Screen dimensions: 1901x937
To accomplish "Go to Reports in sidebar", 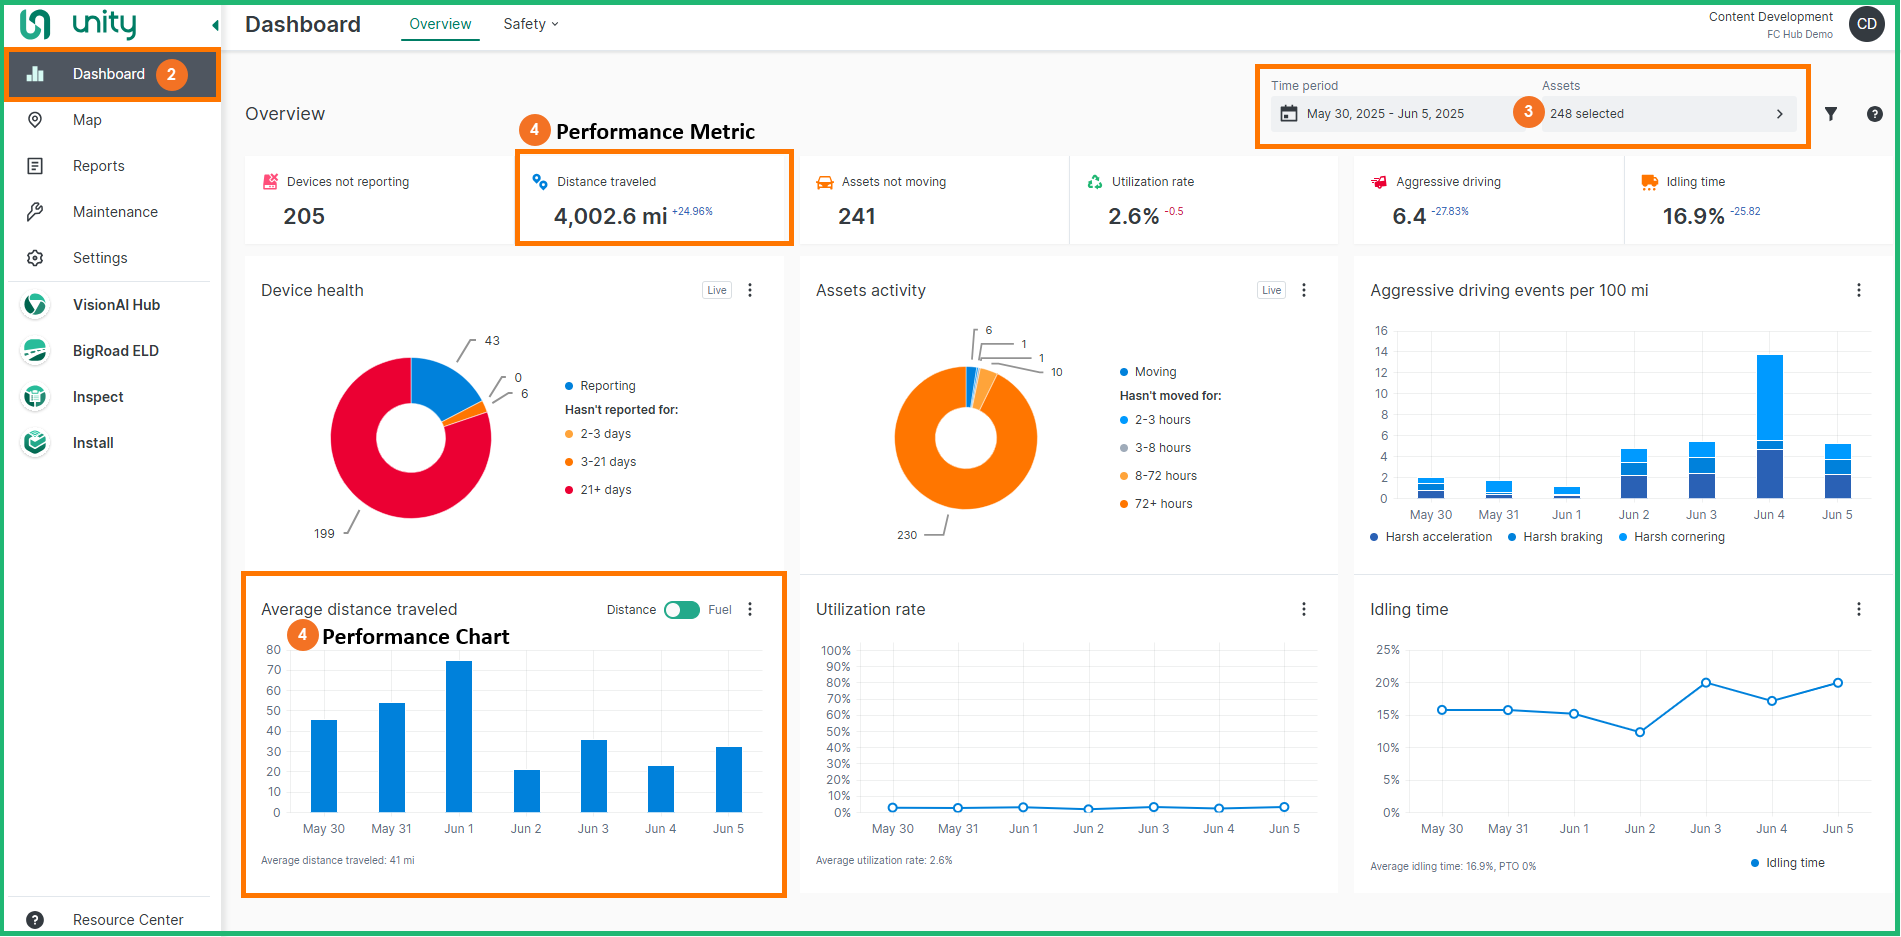I will tap(98, 166).
